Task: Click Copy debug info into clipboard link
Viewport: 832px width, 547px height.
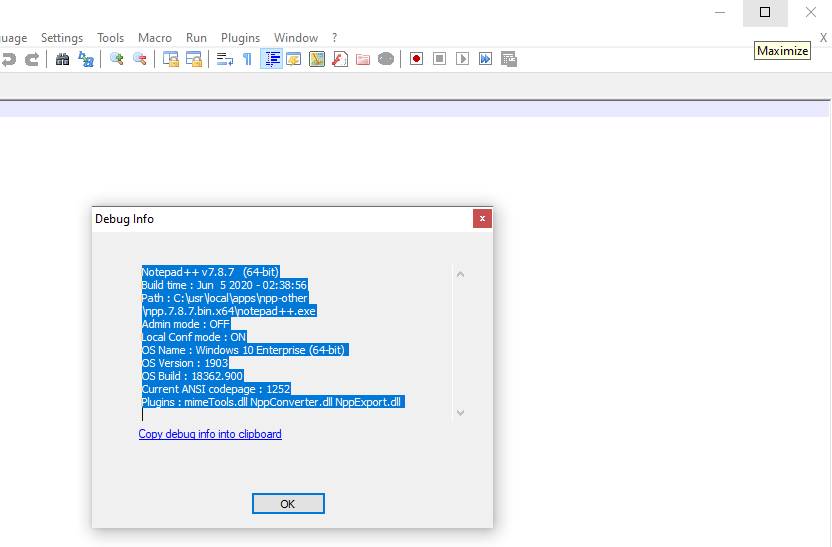Action: [x=210, y=434]
